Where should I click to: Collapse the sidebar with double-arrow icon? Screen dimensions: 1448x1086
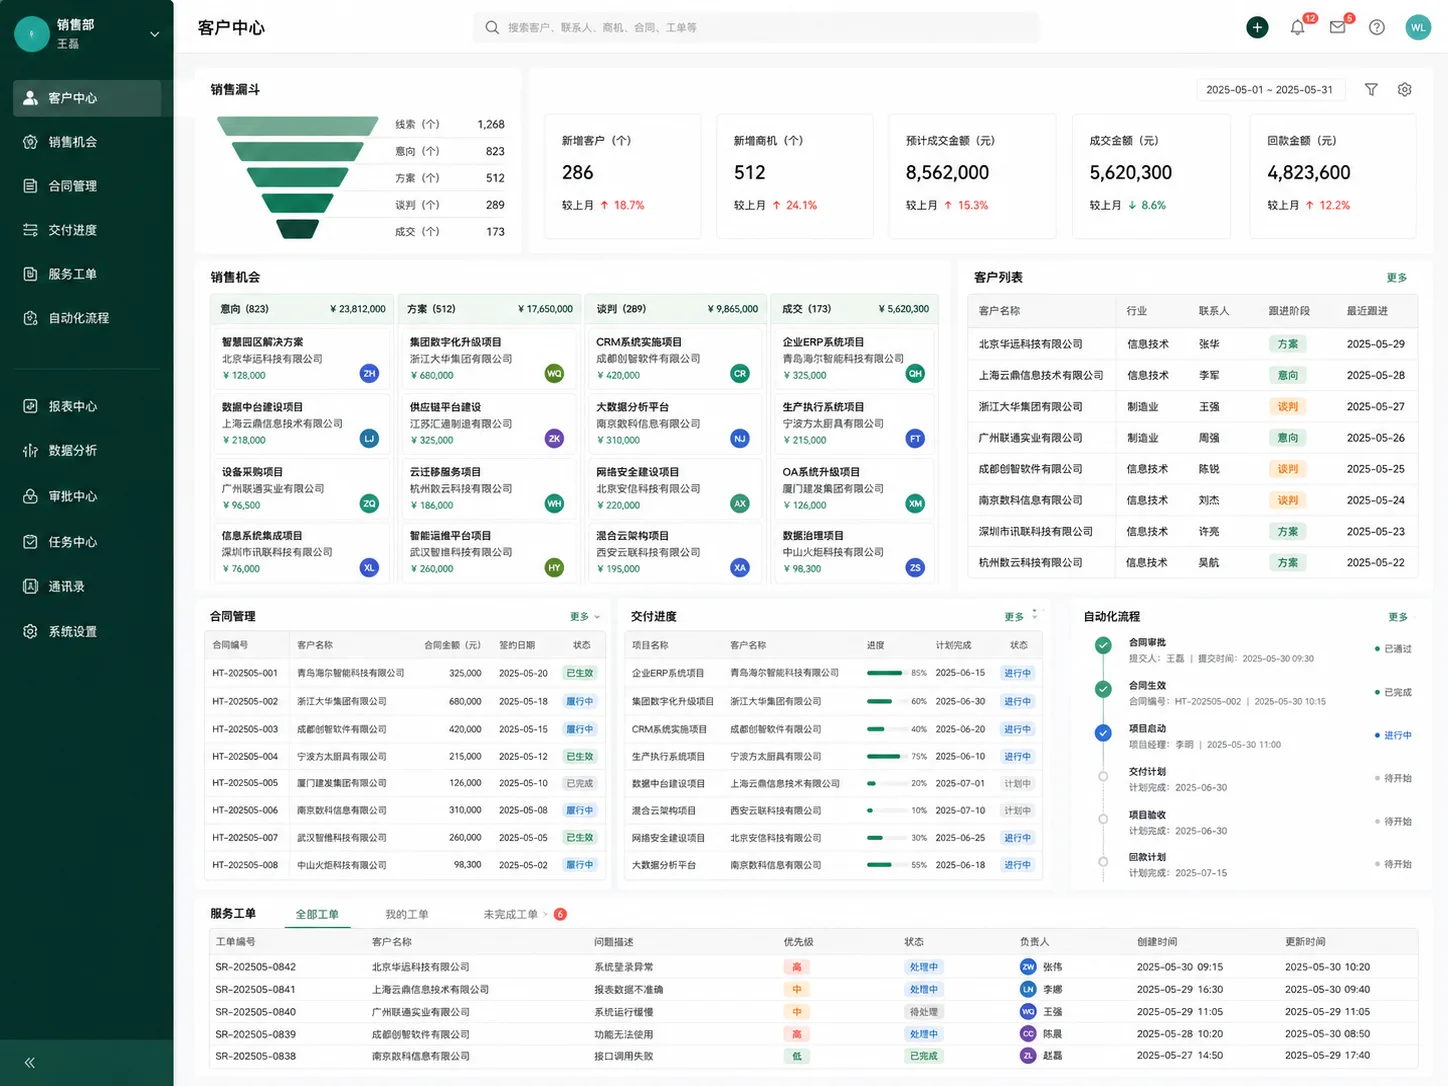(30, 1063)
